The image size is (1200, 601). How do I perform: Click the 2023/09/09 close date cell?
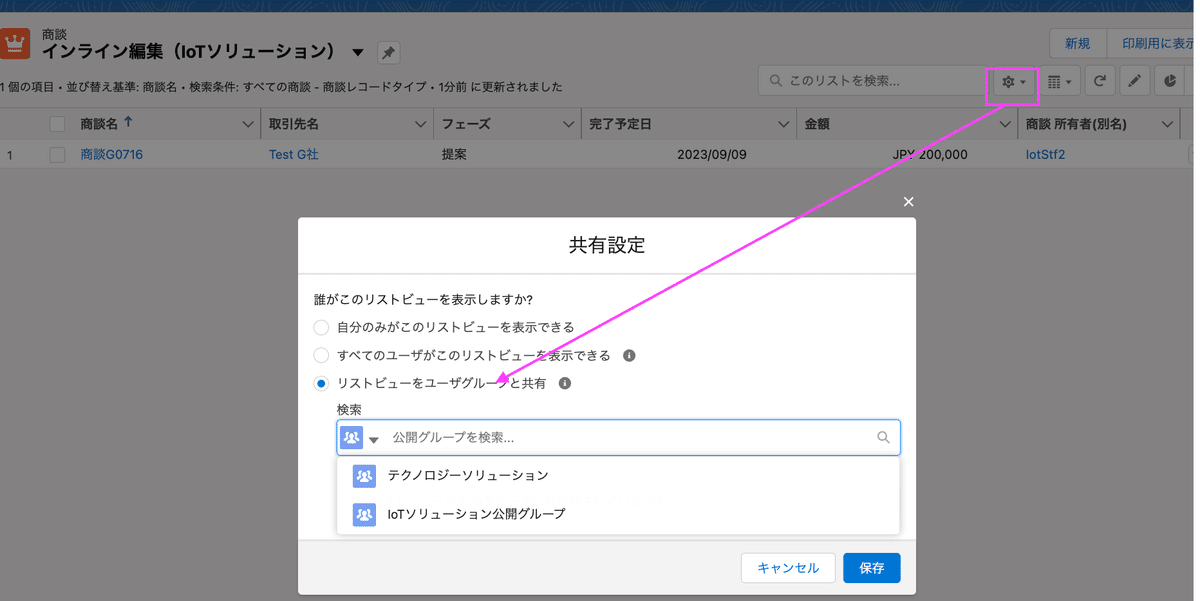(712, 155)
